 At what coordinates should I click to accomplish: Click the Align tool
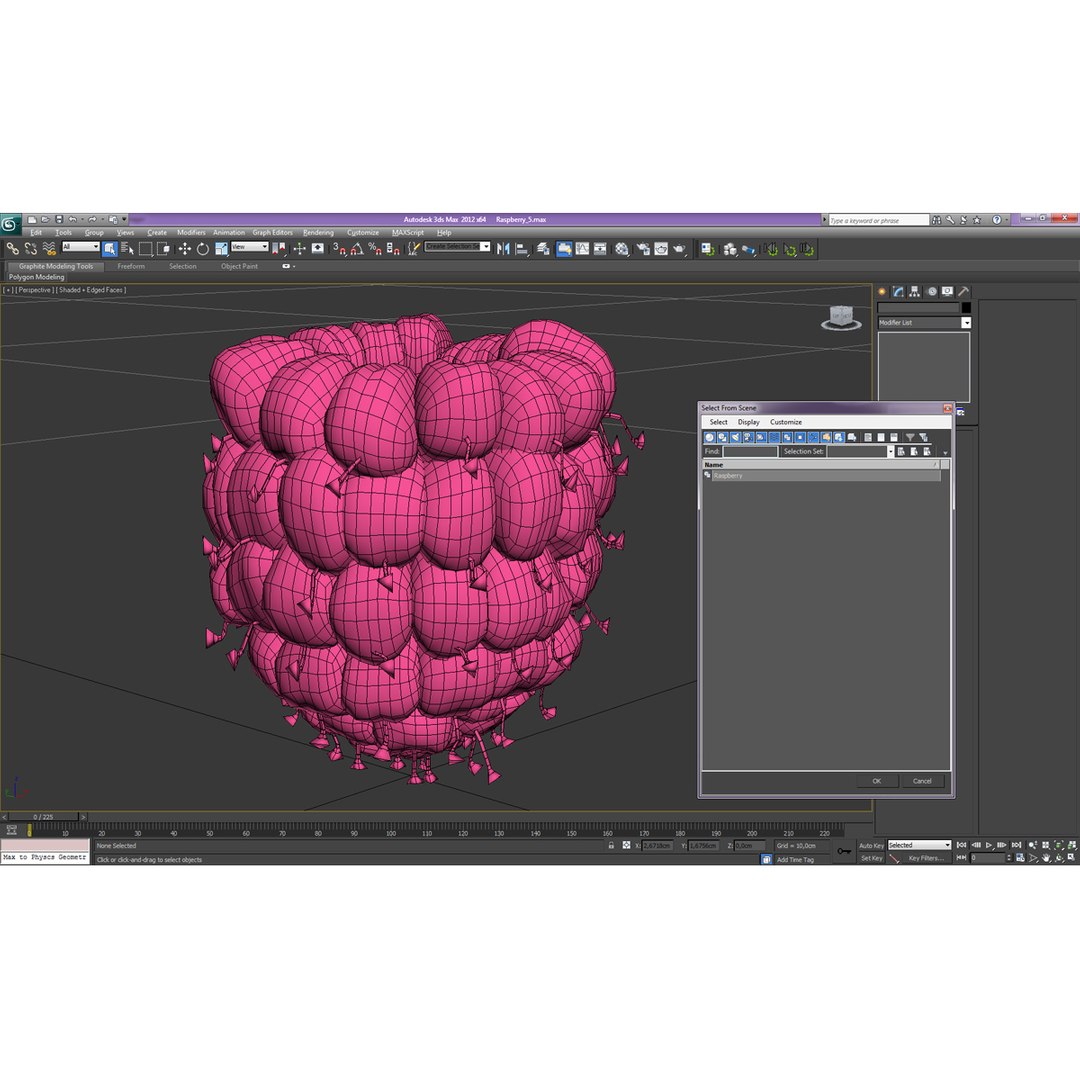pos(522,249)
